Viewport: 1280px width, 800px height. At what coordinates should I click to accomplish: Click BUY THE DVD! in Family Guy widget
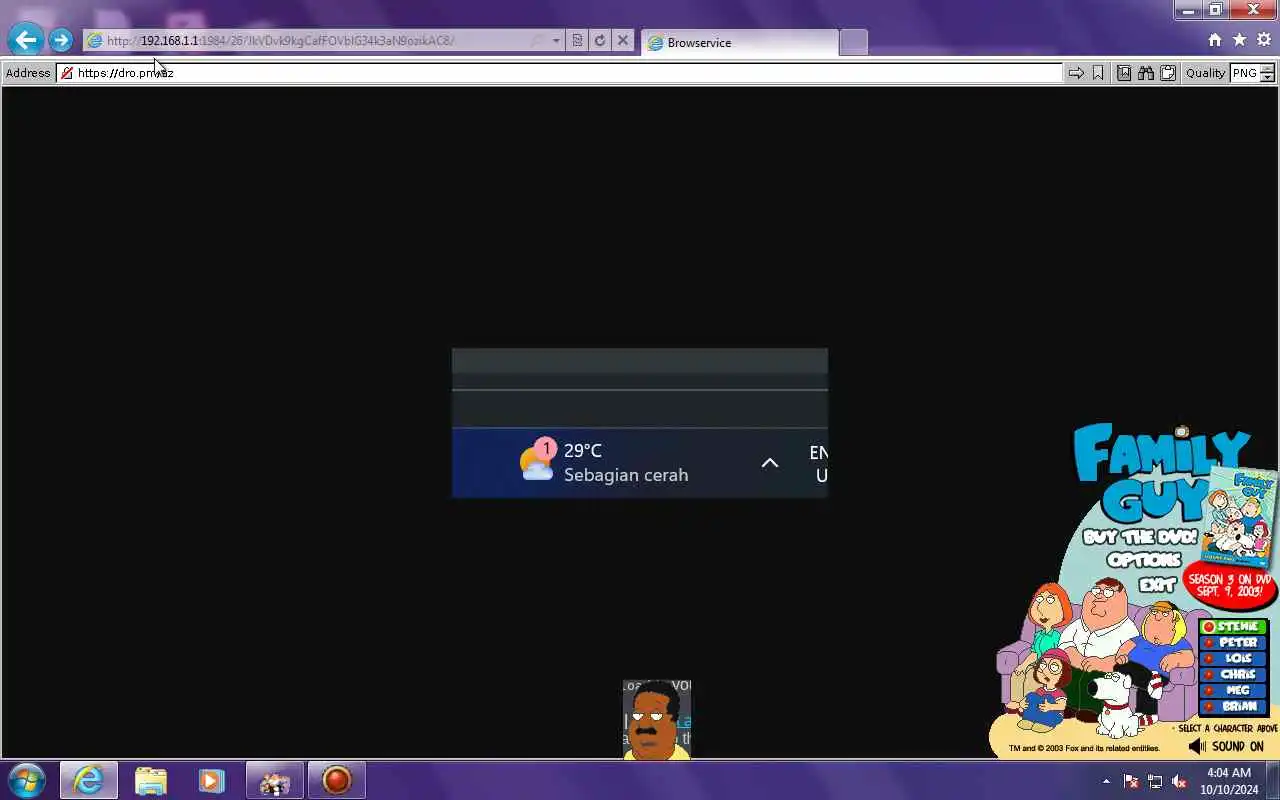[1139, 537]
